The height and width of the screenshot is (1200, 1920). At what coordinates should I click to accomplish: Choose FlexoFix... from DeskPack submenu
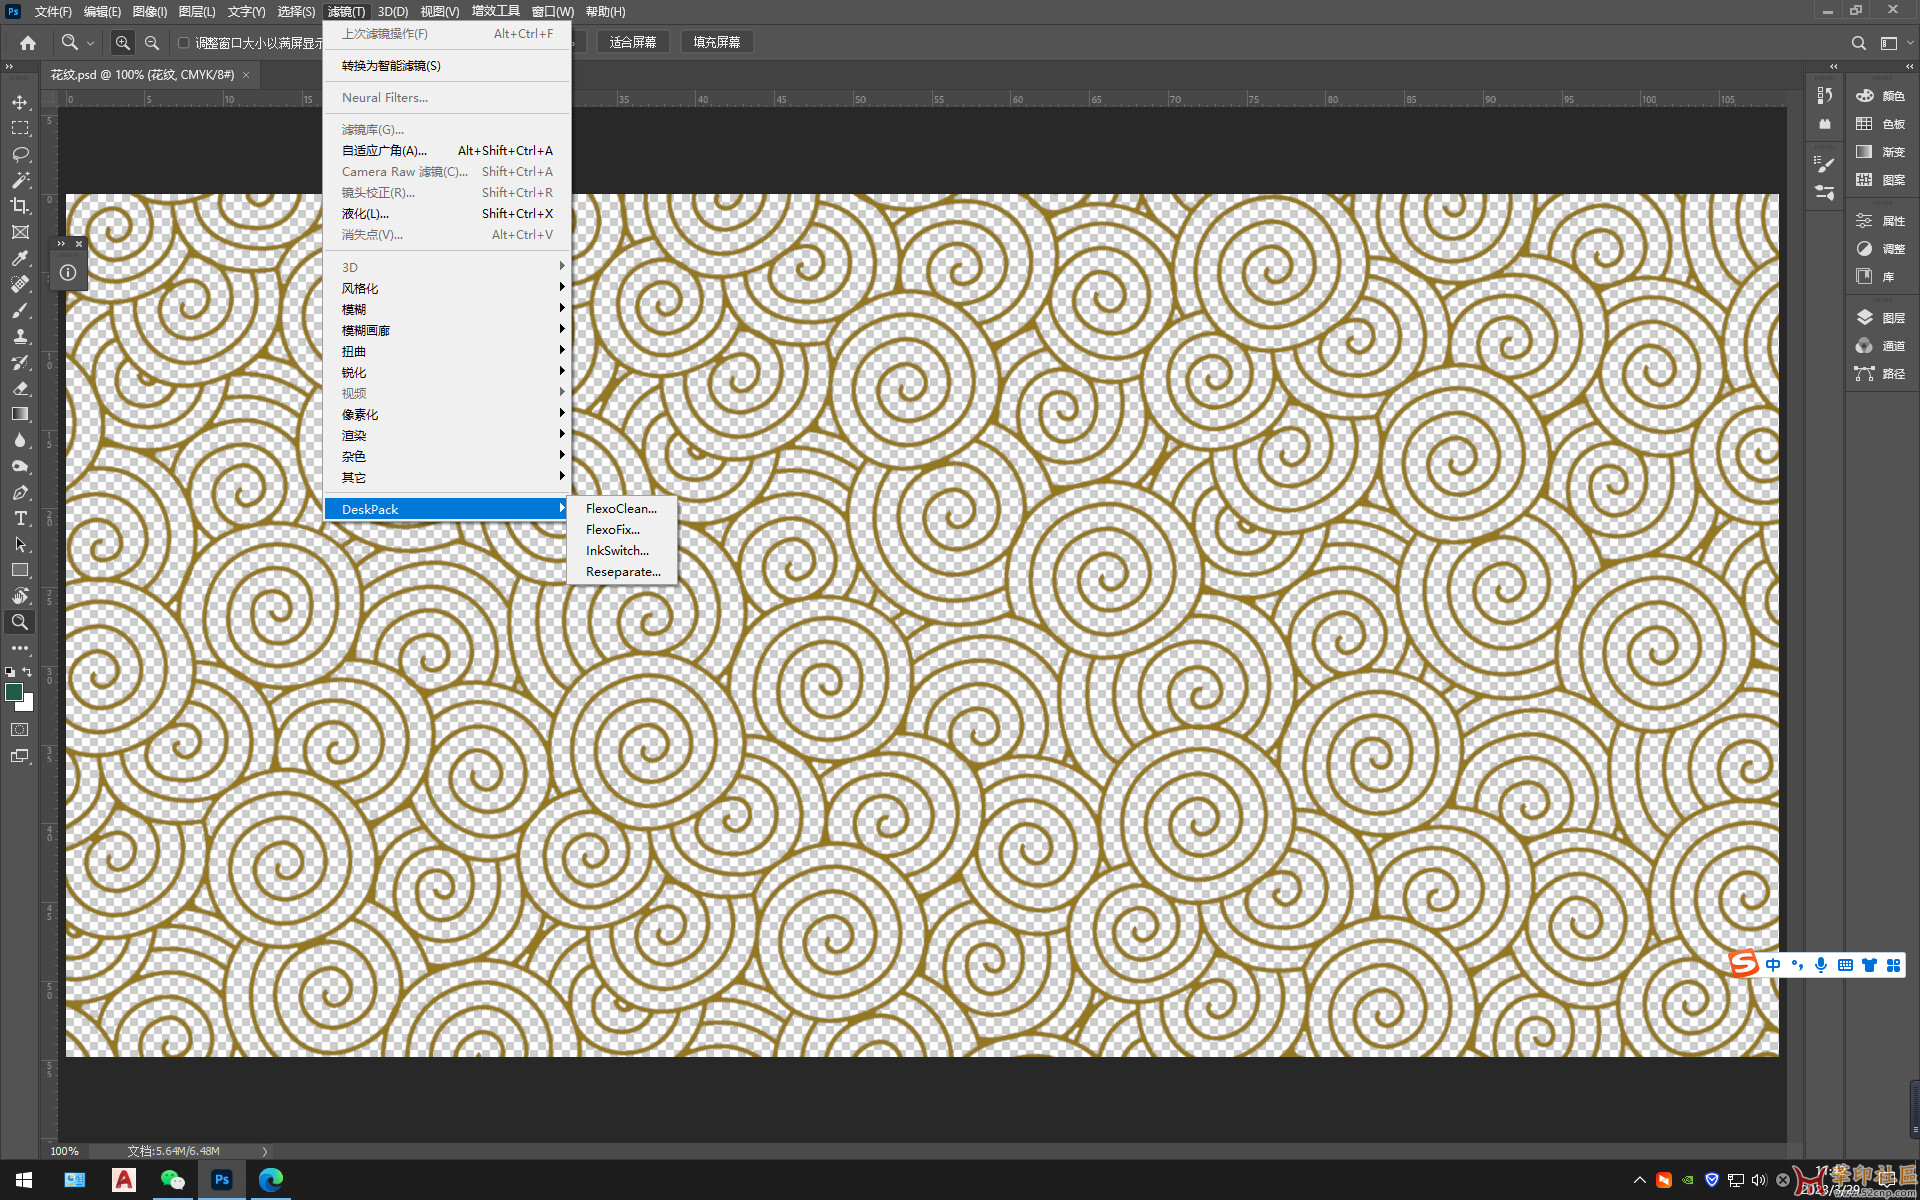[622, 529]
